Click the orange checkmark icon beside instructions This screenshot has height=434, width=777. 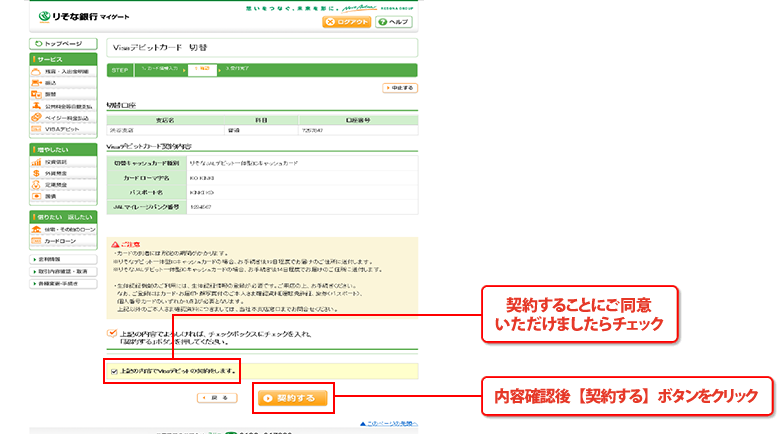pyautogui.click(x=112, y=333)
